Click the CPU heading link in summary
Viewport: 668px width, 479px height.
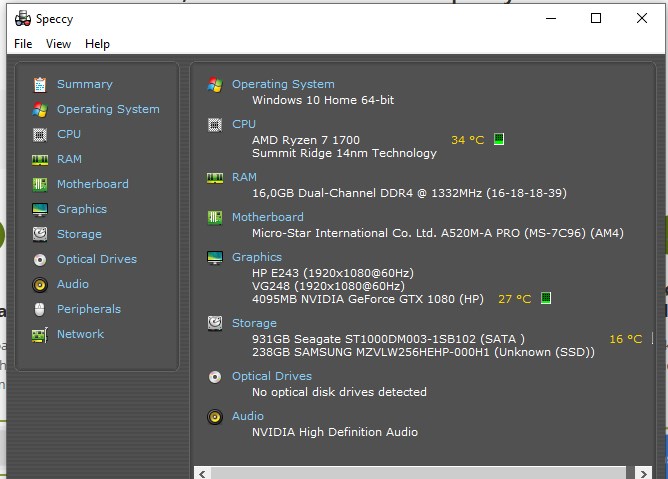click(x=244, y=124)
